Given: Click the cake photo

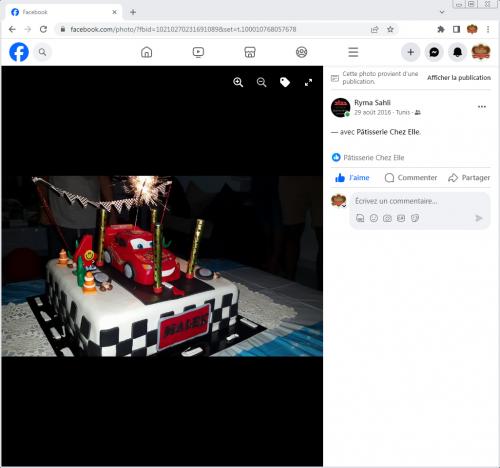Looking at the screenshot, I should [x=162, y=266].
